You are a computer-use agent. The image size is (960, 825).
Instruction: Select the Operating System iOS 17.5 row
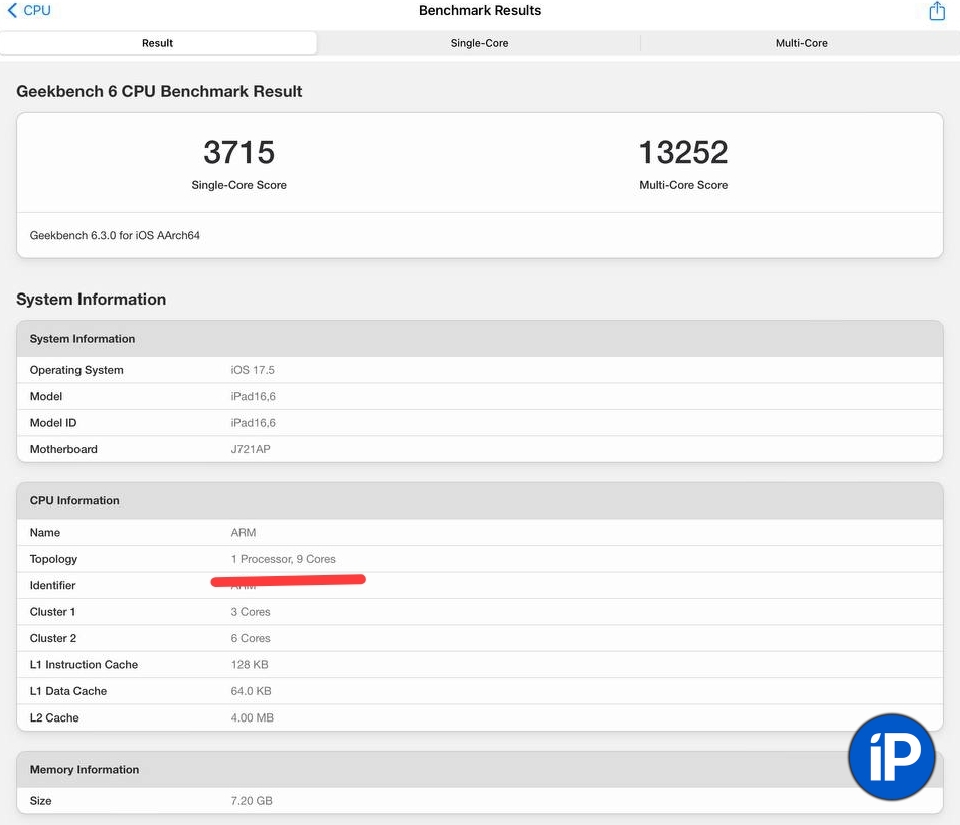[x=479, y=370]
